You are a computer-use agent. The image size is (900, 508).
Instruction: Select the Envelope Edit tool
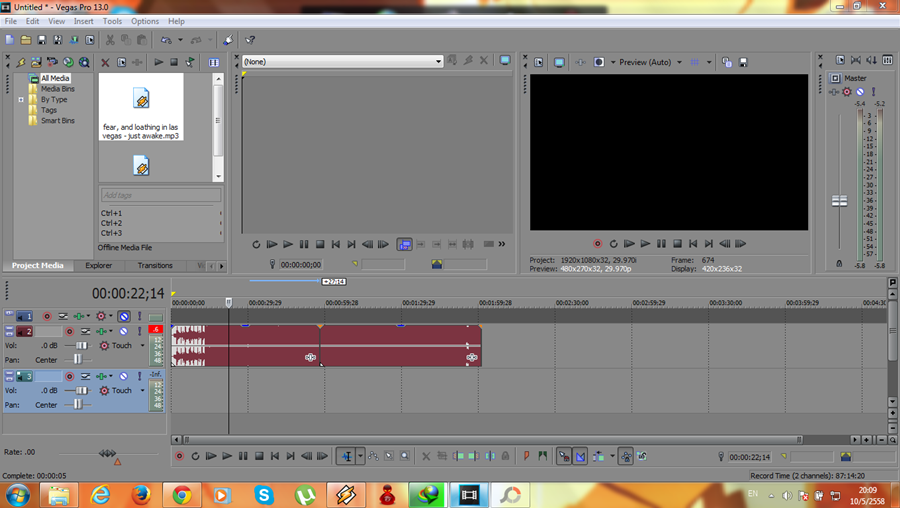[374, 456]
